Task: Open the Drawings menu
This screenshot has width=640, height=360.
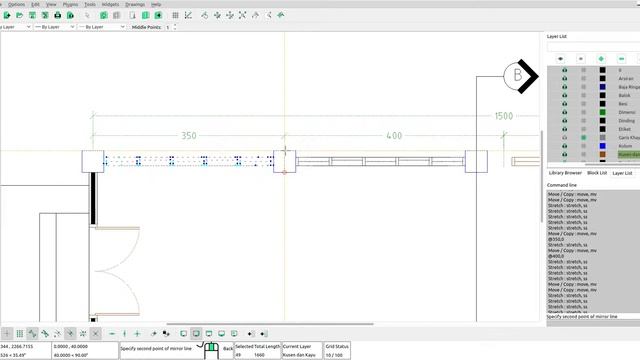Action: (x=135, y=4)
